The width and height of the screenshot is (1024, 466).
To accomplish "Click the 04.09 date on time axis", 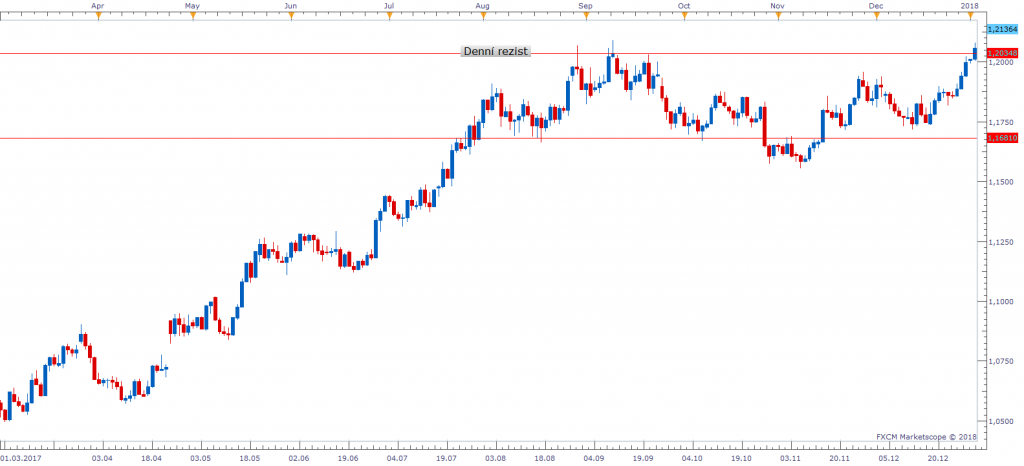I will (x=593, y=456).
